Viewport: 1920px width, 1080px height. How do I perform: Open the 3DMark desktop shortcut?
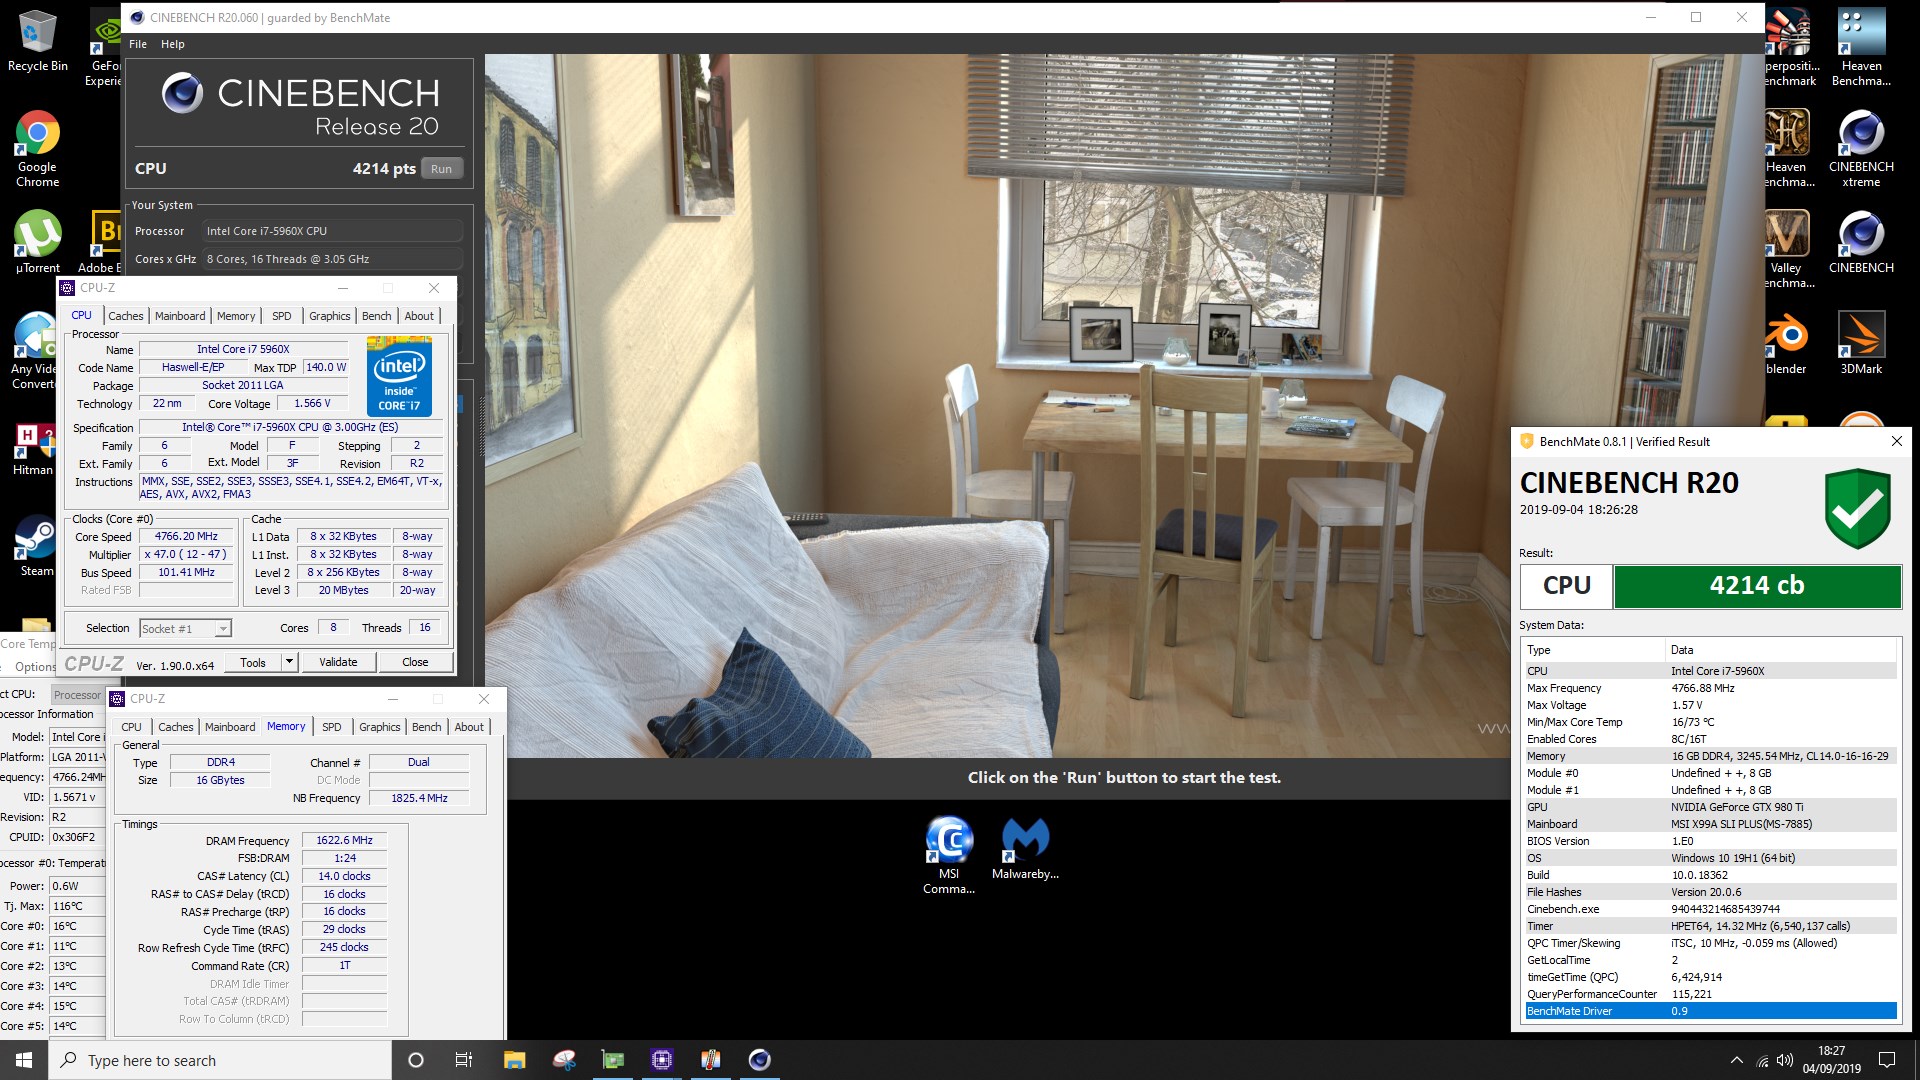coord(1861,343)
